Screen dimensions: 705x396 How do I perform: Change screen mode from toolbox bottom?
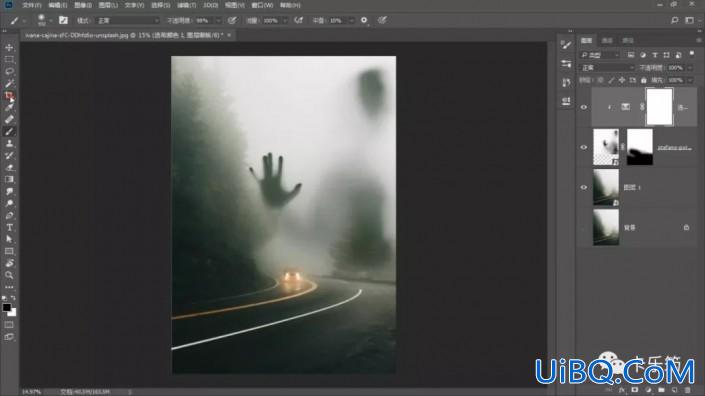point(9,337)
